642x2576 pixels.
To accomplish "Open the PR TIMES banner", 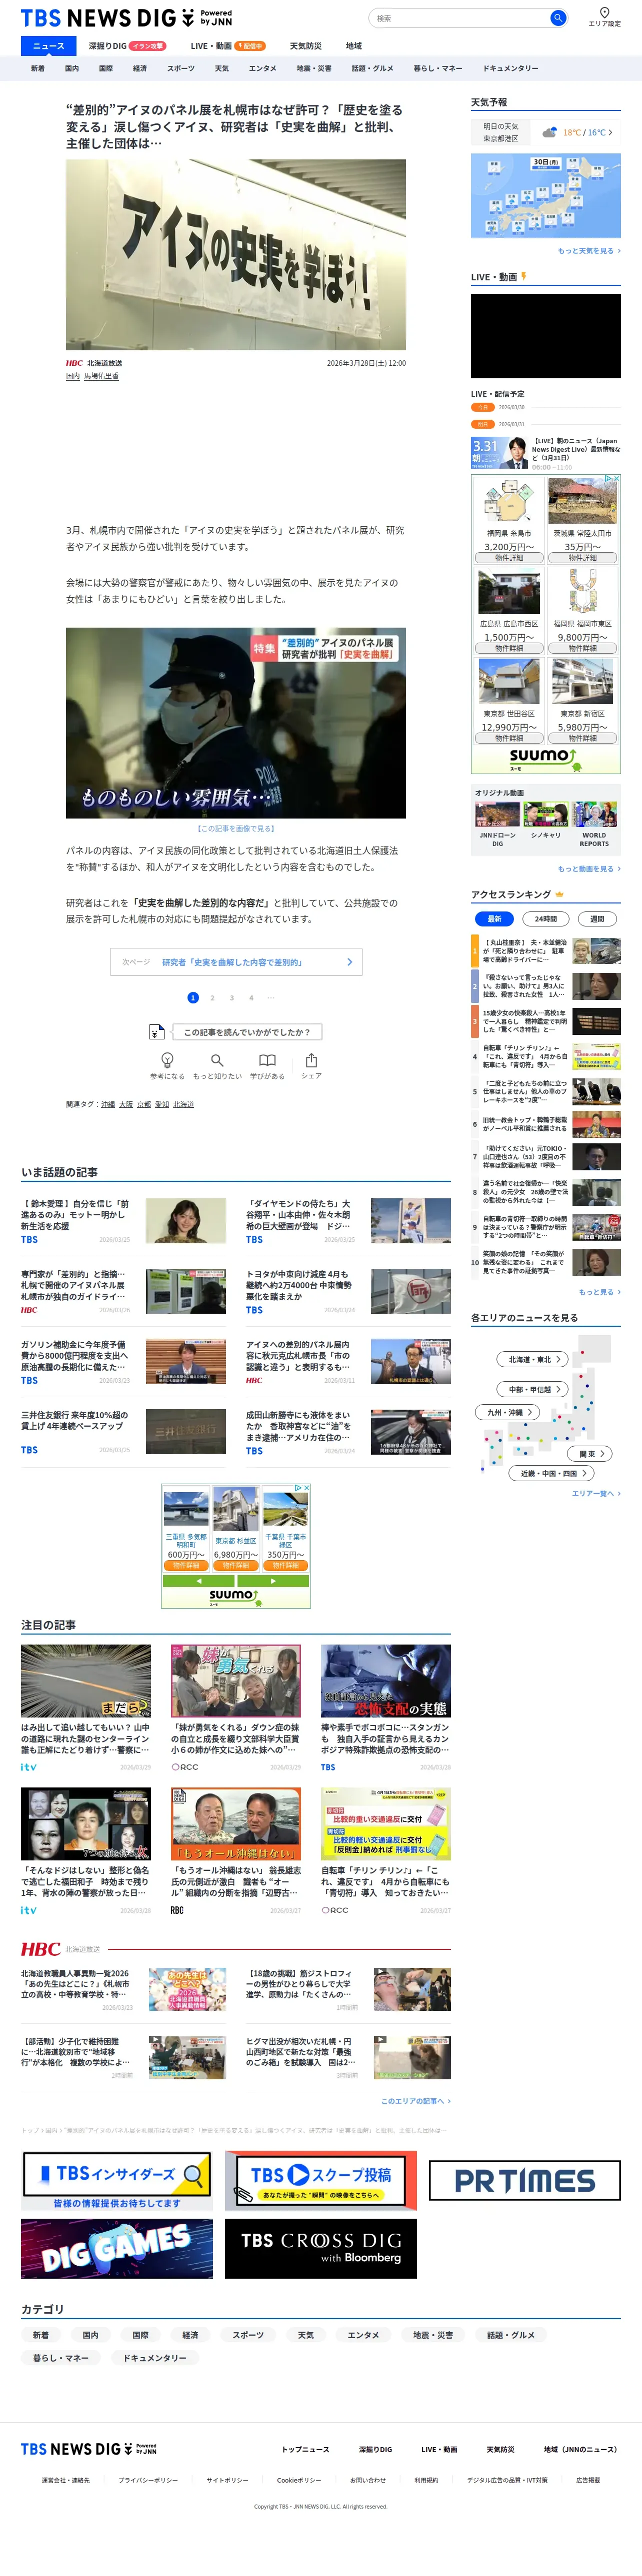I will pos(525,2181).
